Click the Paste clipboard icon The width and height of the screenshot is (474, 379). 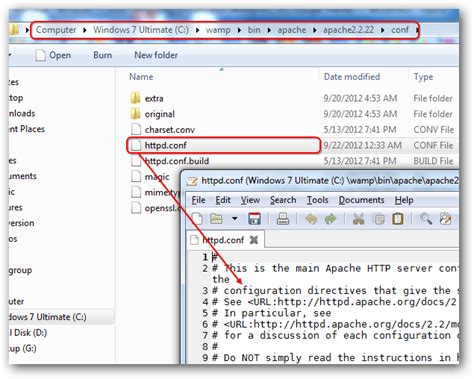point(398,219)
